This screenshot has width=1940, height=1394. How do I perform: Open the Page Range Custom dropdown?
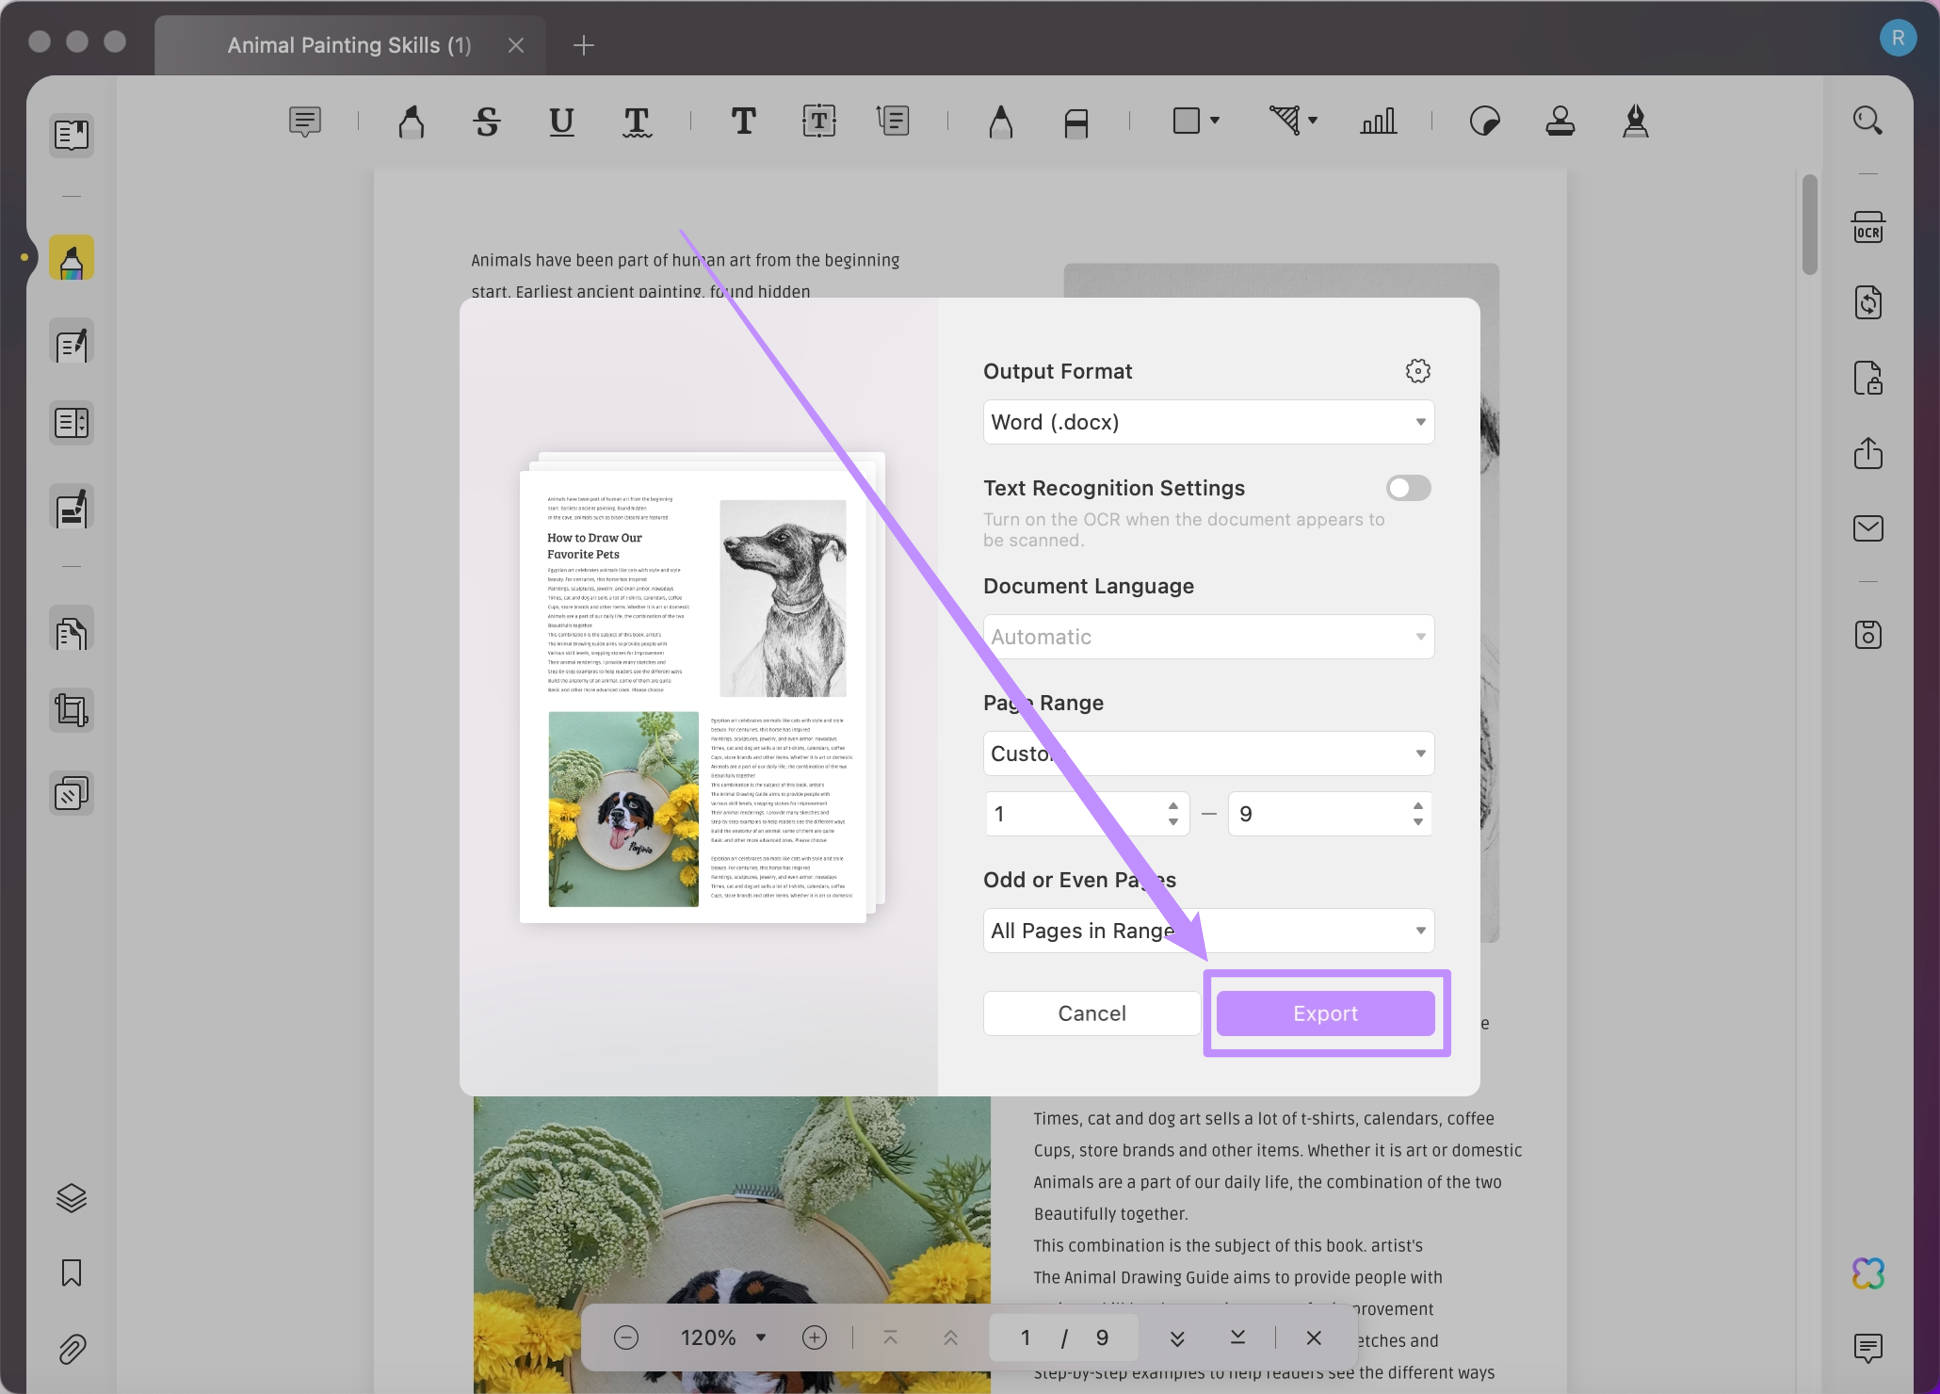pos(1208,753)
